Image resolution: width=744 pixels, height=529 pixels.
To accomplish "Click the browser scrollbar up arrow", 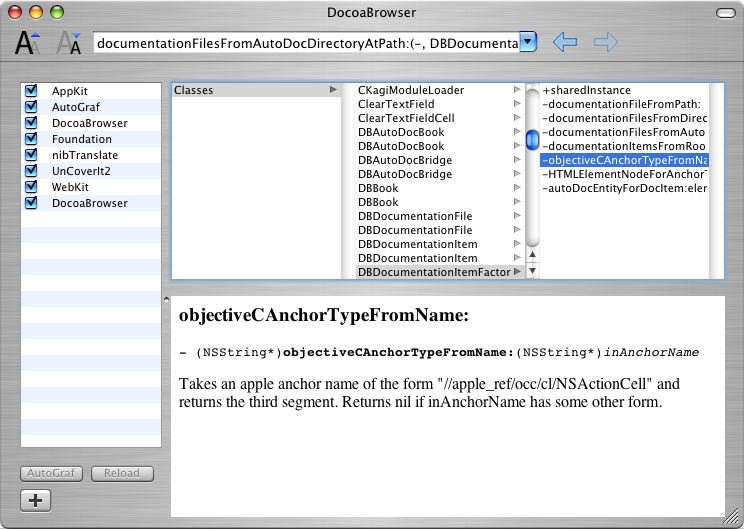I will (532, 255).
